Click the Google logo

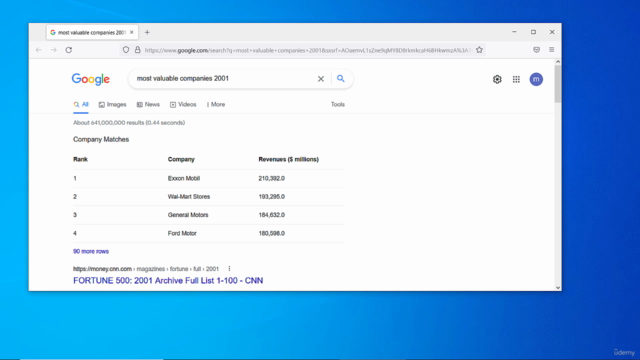coord(91,79)
